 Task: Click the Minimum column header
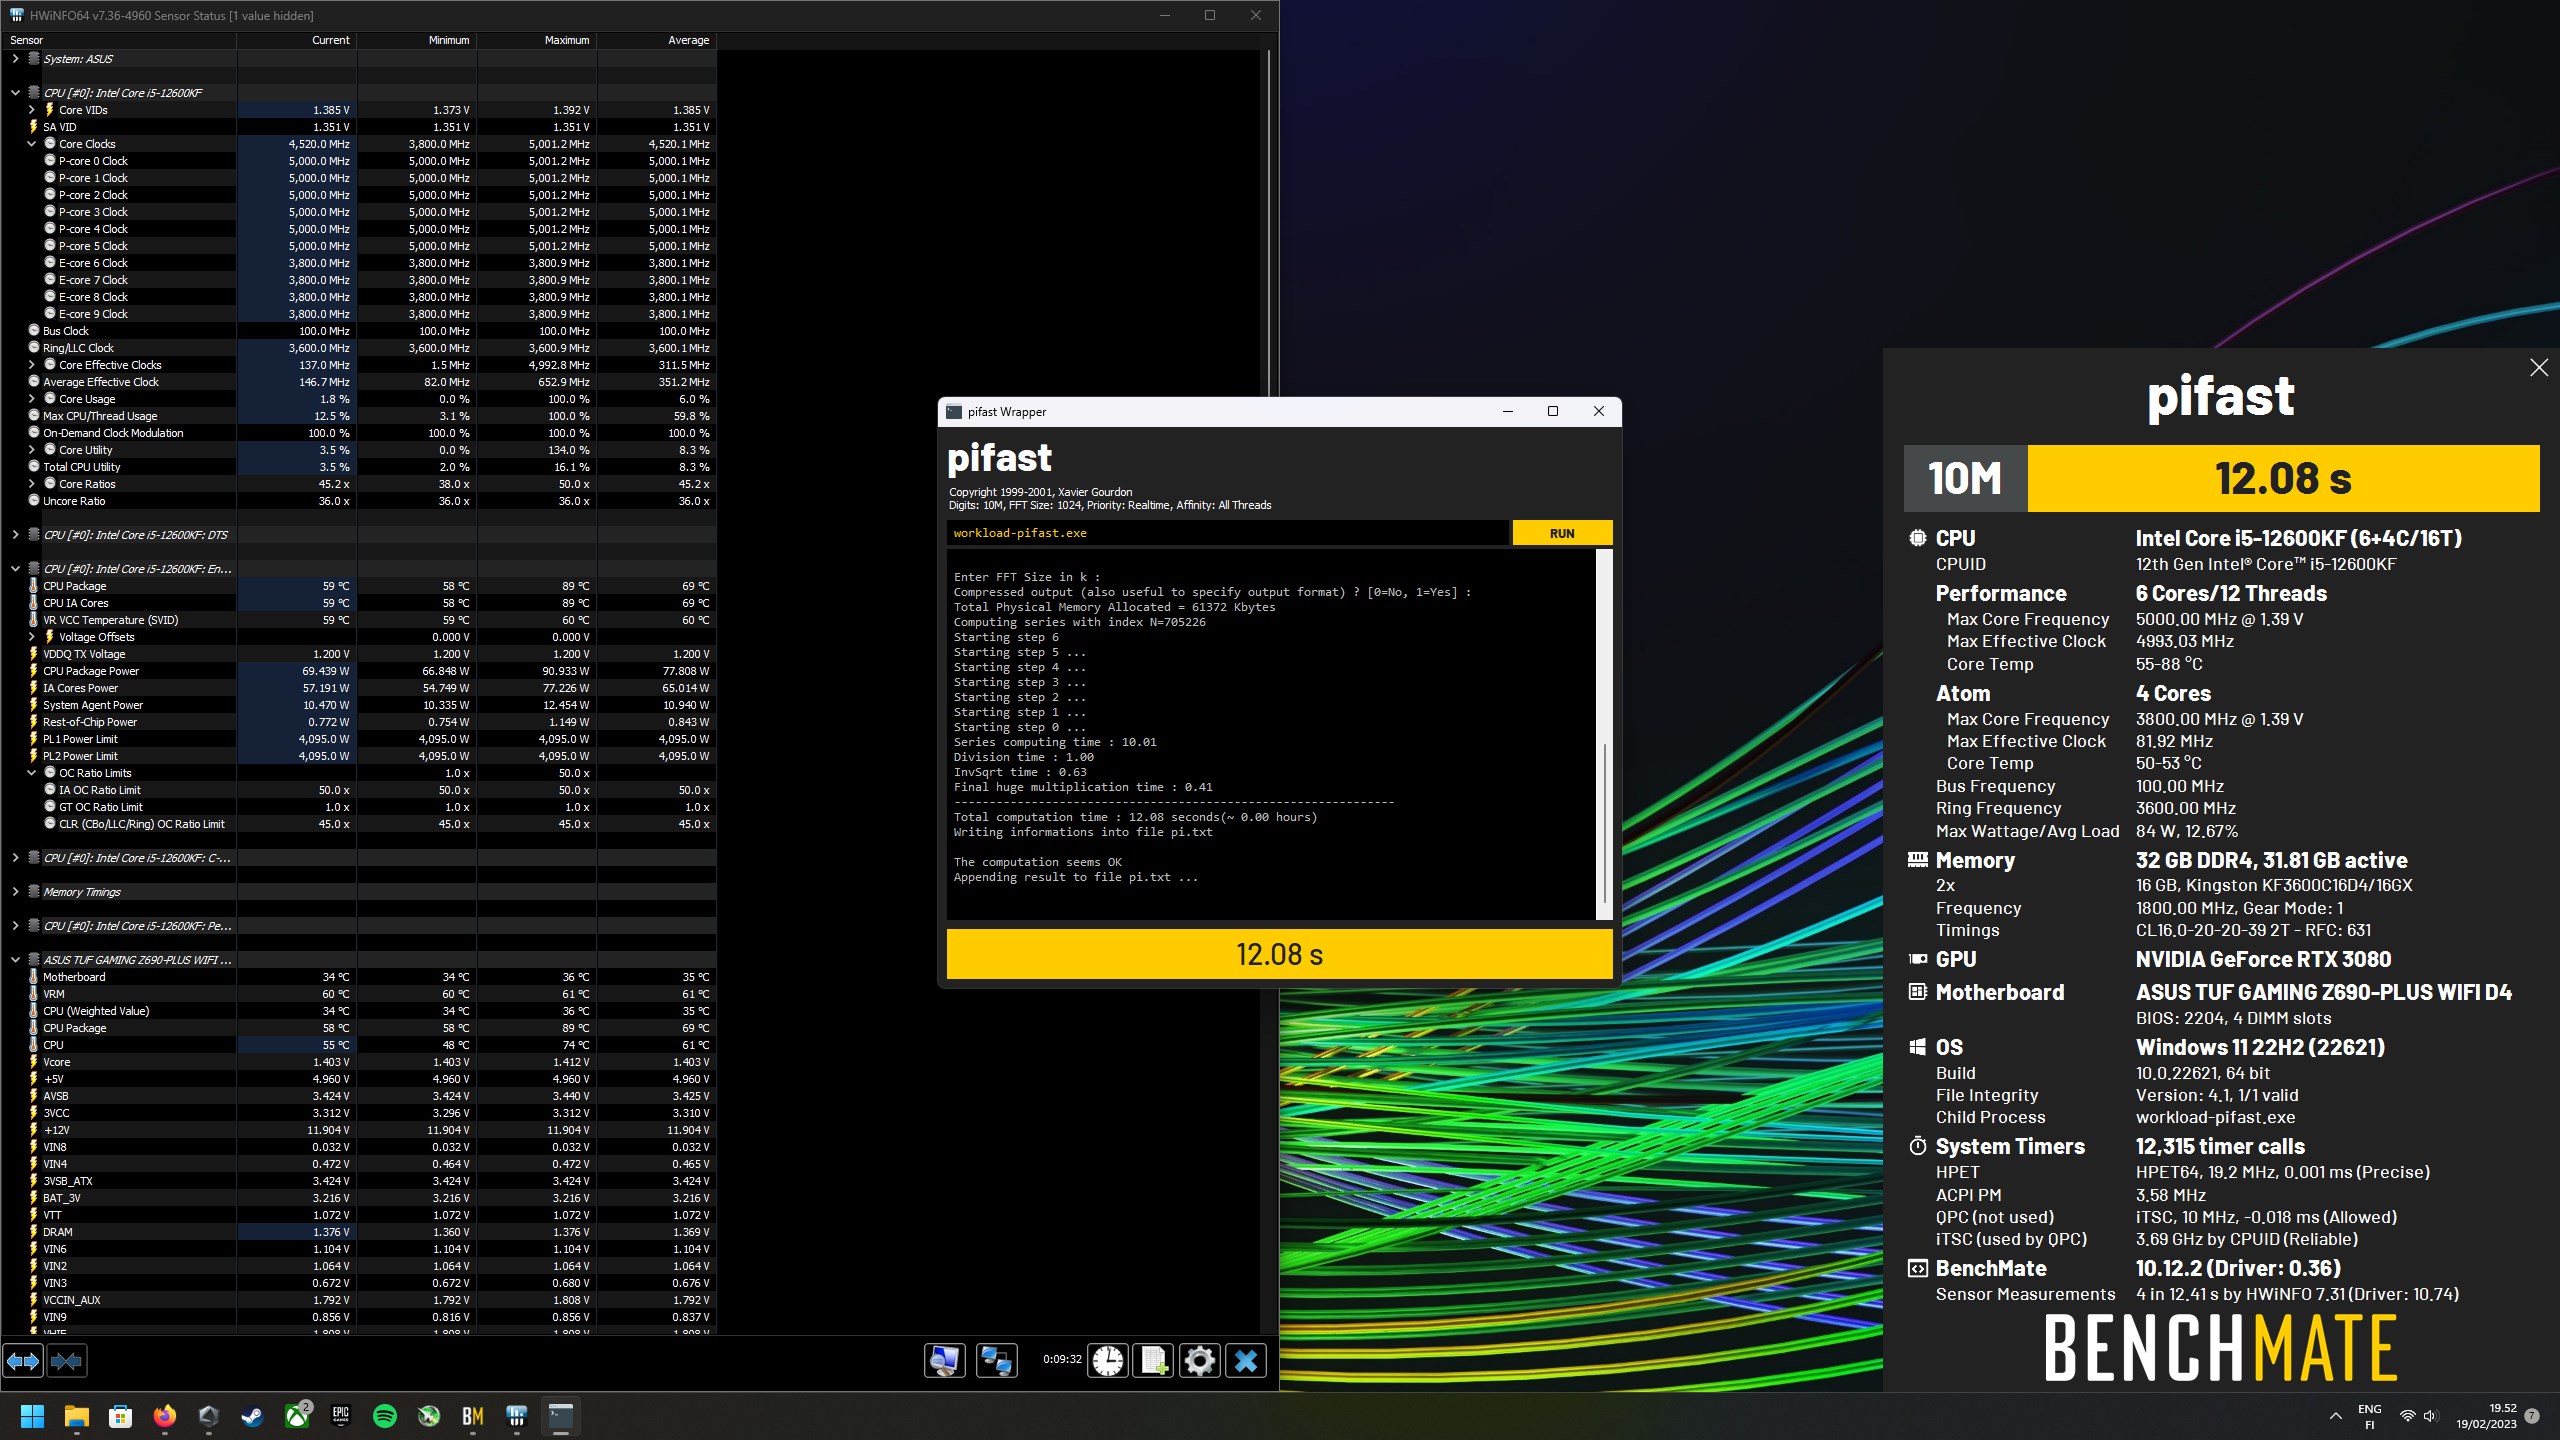[417, 40]
